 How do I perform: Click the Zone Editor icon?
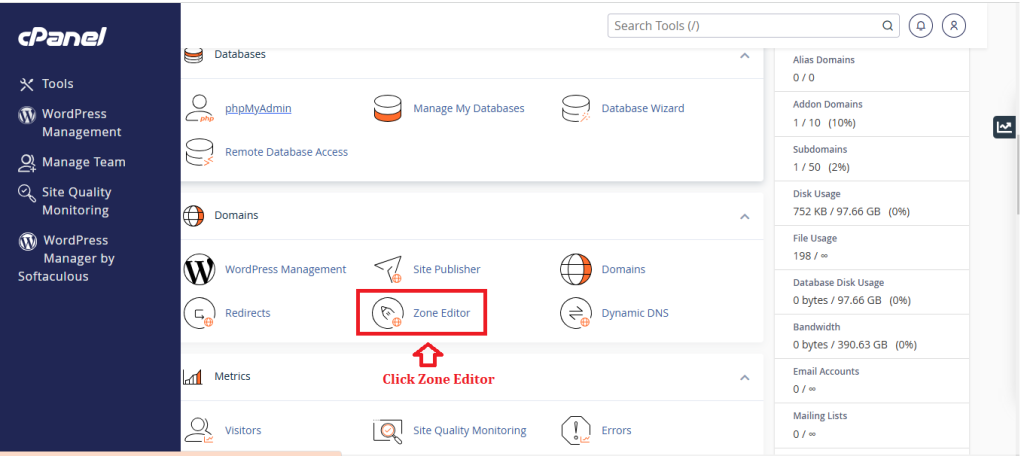[x=388, y=313]
